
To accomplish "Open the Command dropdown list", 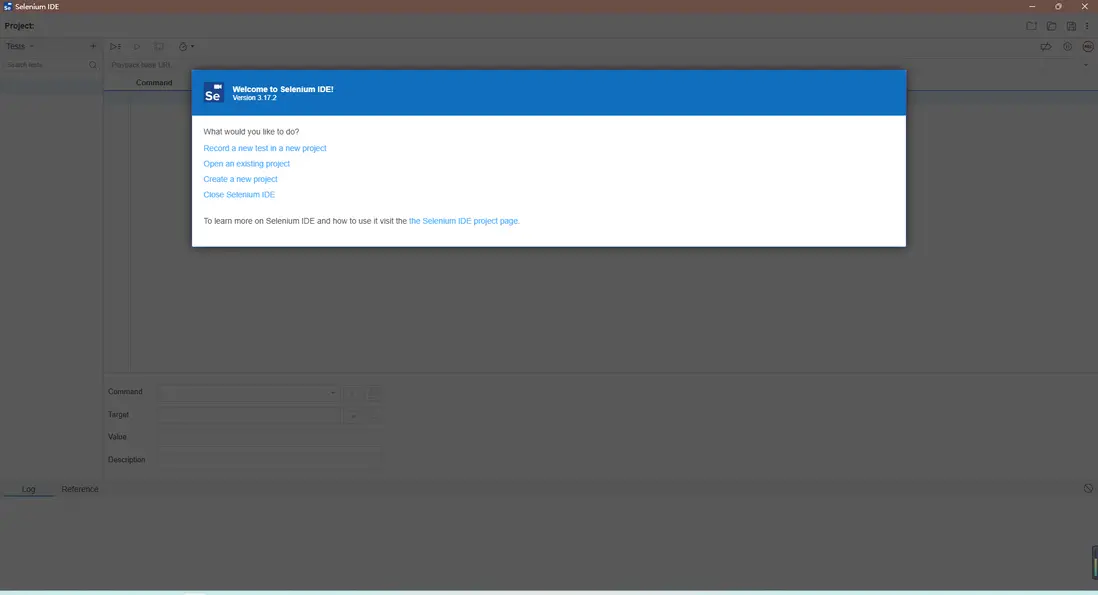I will (333, 392).
